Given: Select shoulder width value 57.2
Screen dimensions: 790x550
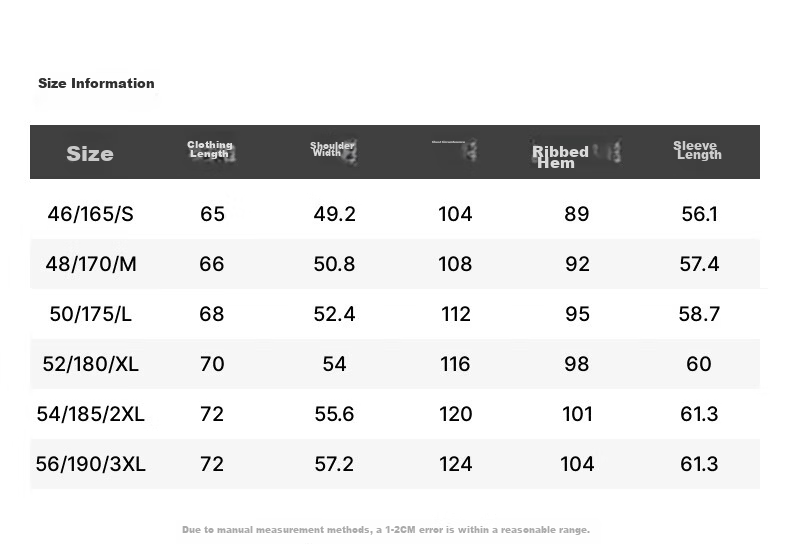Looking at the screenshot, I should pyautogui.click(x=334, y=464).
